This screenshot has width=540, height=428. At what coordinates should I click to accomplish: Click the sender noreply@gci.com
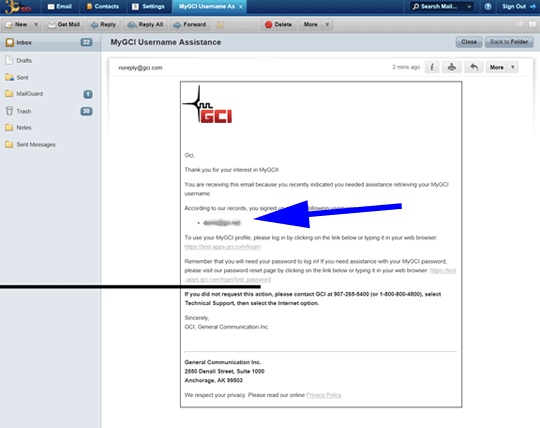[x=140, y=68]
